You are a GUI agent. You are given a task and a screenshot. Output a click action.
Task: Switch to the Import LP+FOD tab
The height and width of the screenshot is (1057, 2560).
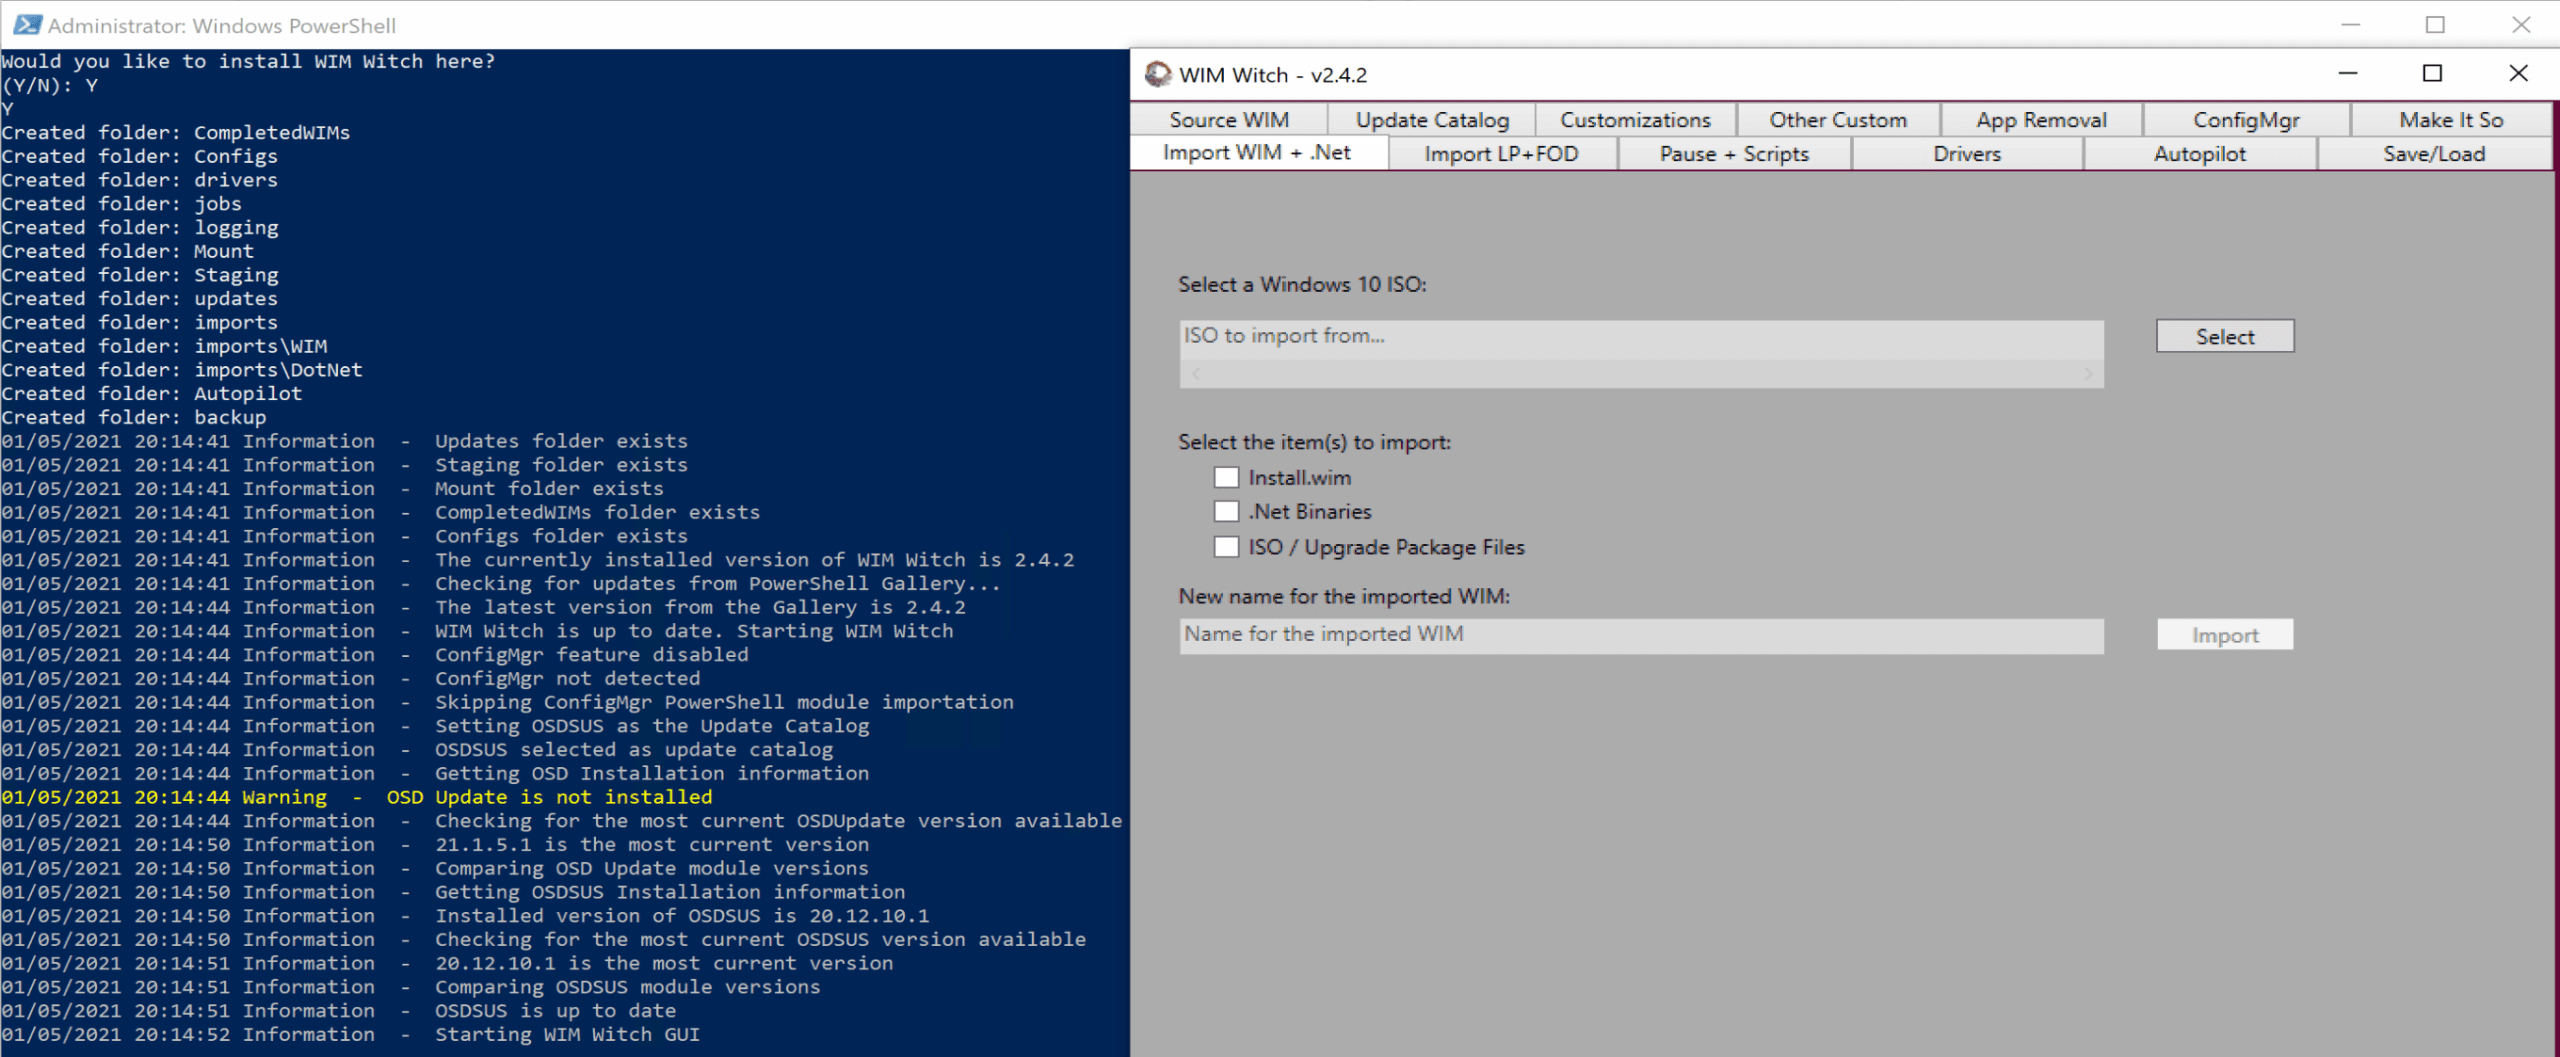(1501, 154)
